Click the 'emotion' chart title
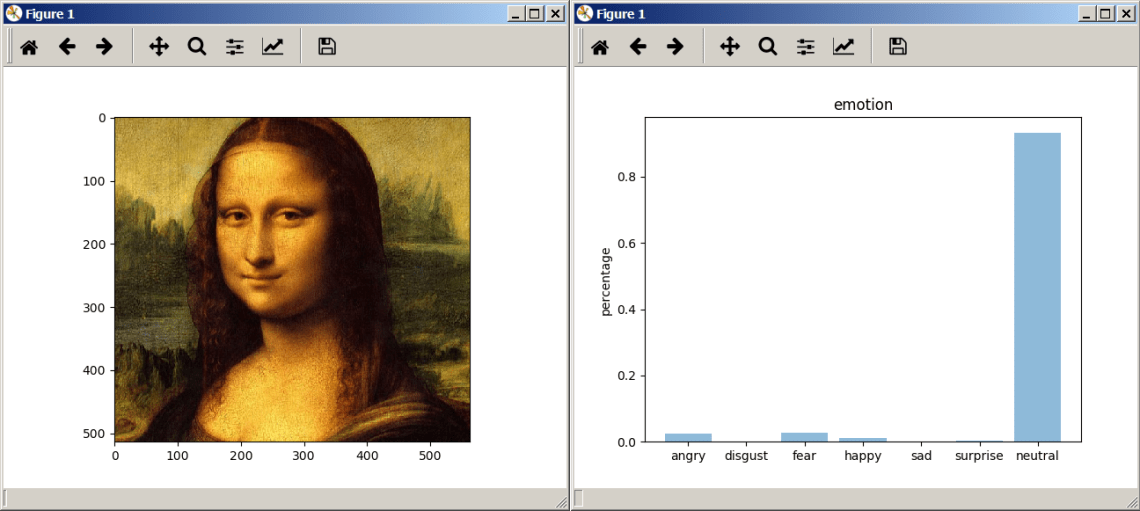 tap(863, 105)
